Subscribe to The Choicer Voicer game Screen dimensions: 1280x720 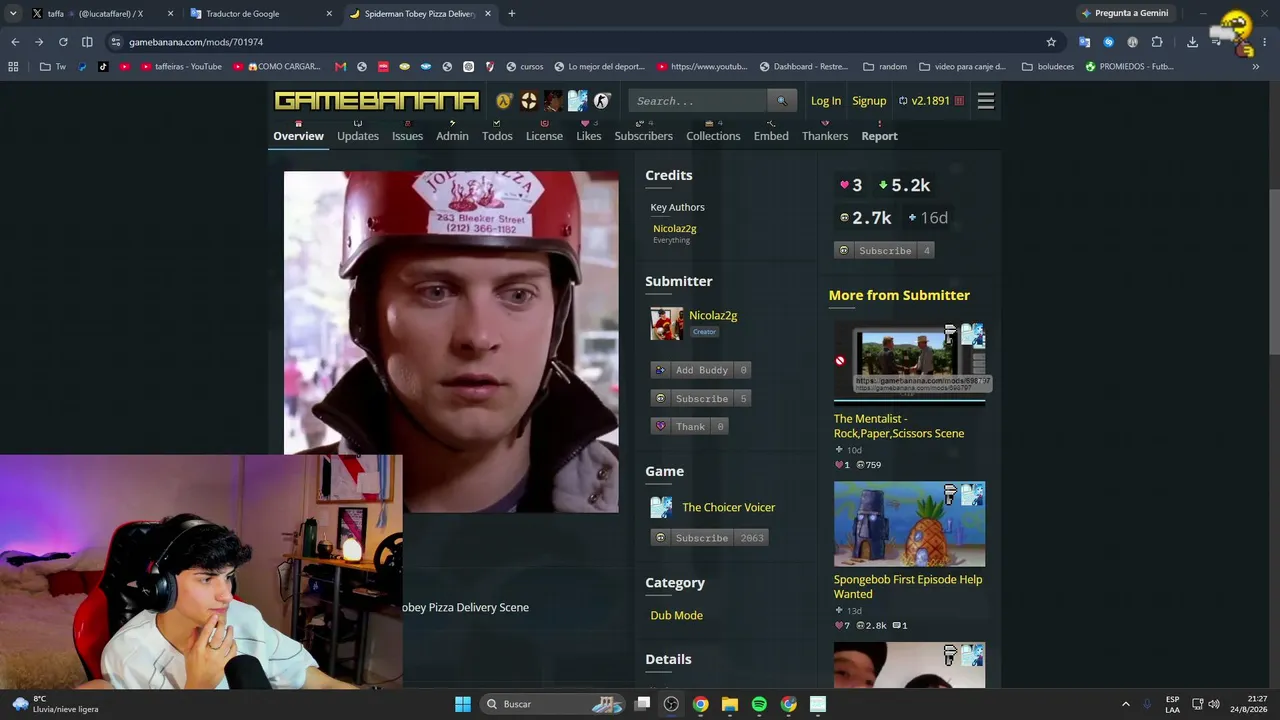tap(709, 538)
